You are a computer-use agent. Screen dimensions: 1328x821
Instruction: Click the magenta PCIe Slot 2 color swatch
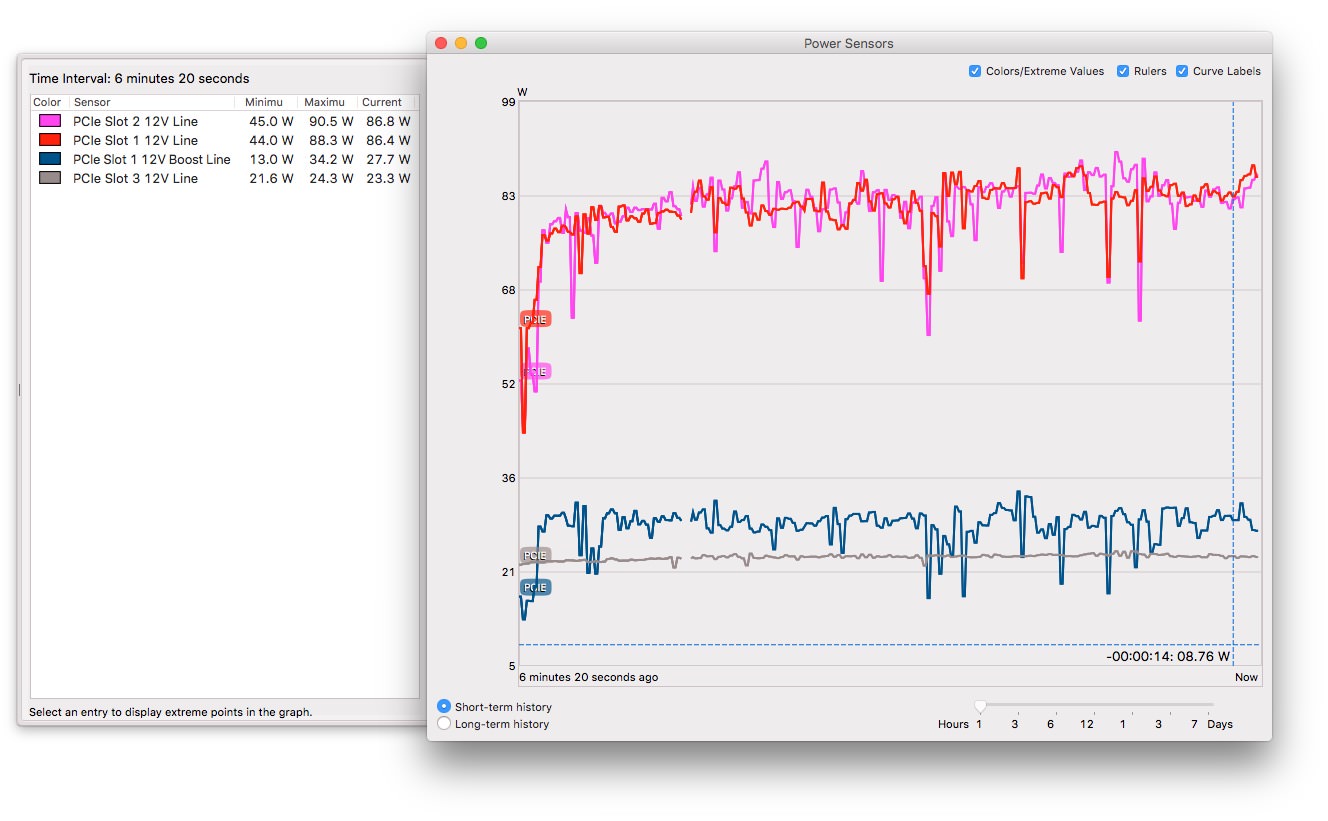(49, 121)
